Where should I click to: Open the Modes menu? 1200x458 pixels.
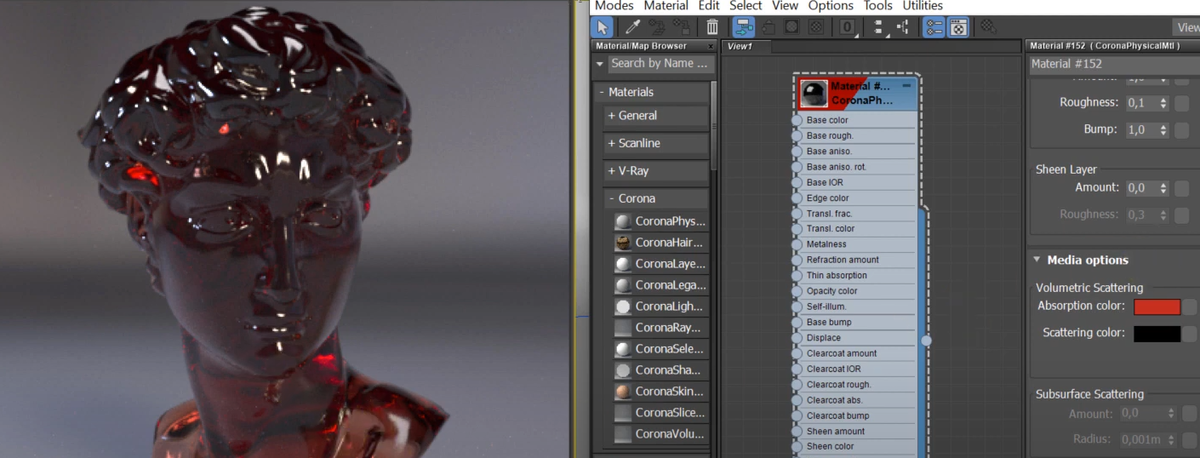tap(614, 6)
